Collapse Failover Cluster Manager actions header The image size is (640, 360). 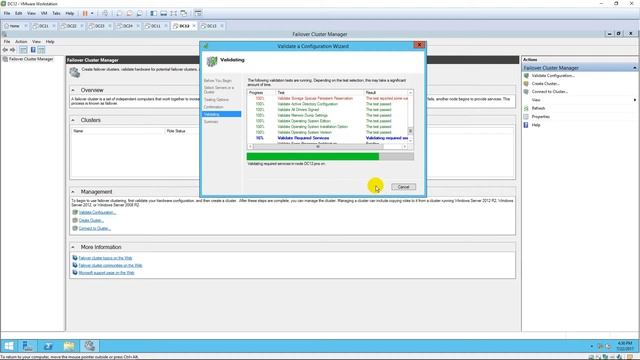coord(635,68)
